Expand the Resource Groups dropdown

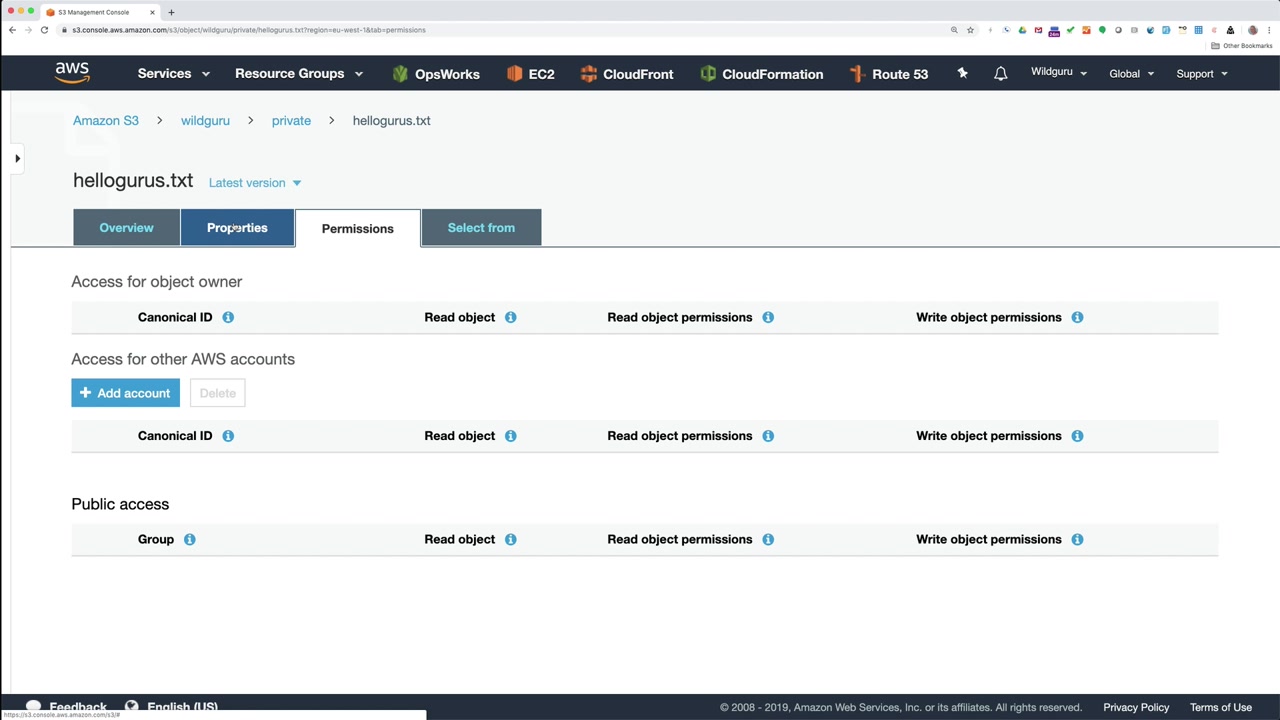point(299,74)
